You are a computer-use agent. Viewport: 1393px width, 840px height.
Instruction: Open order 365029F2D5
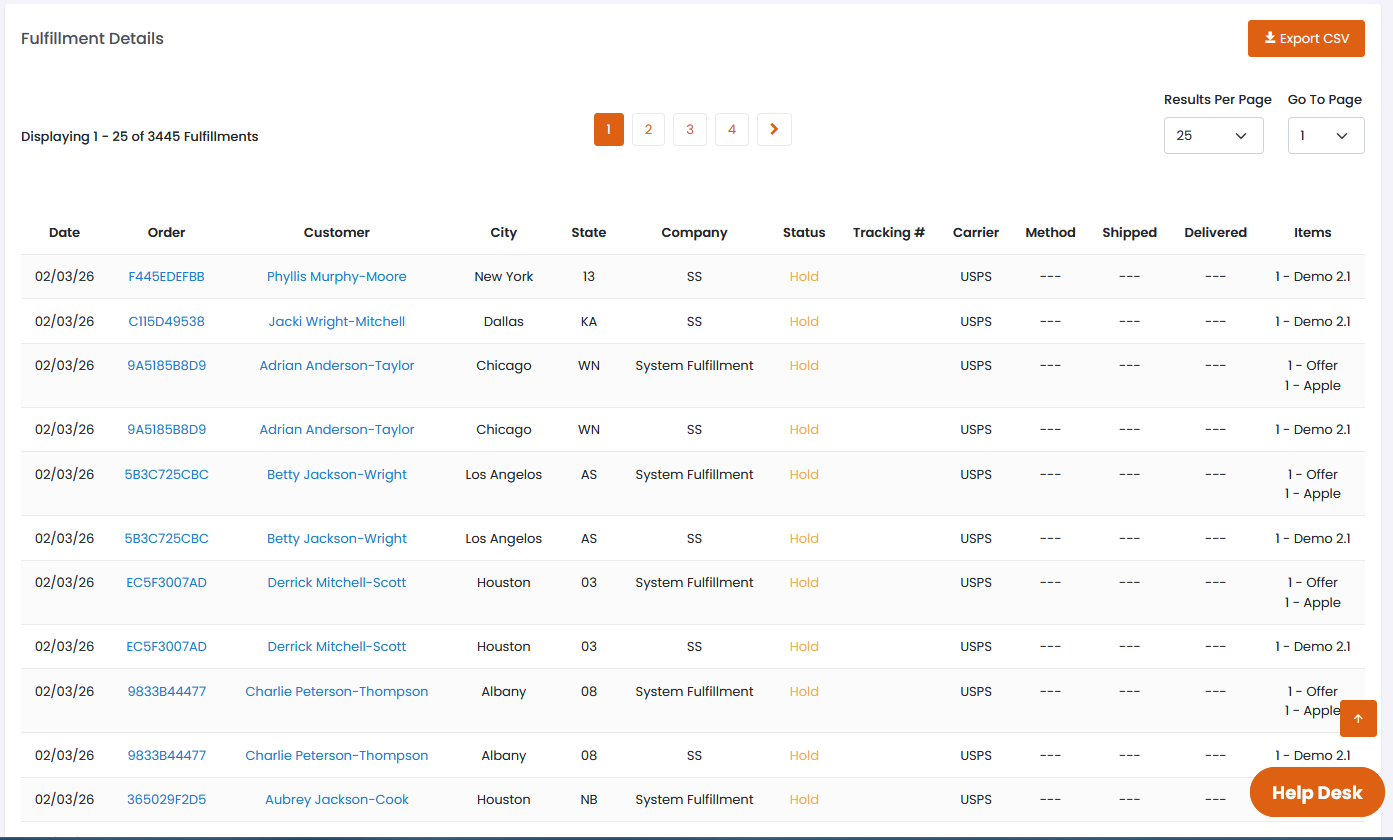point(166,800)
